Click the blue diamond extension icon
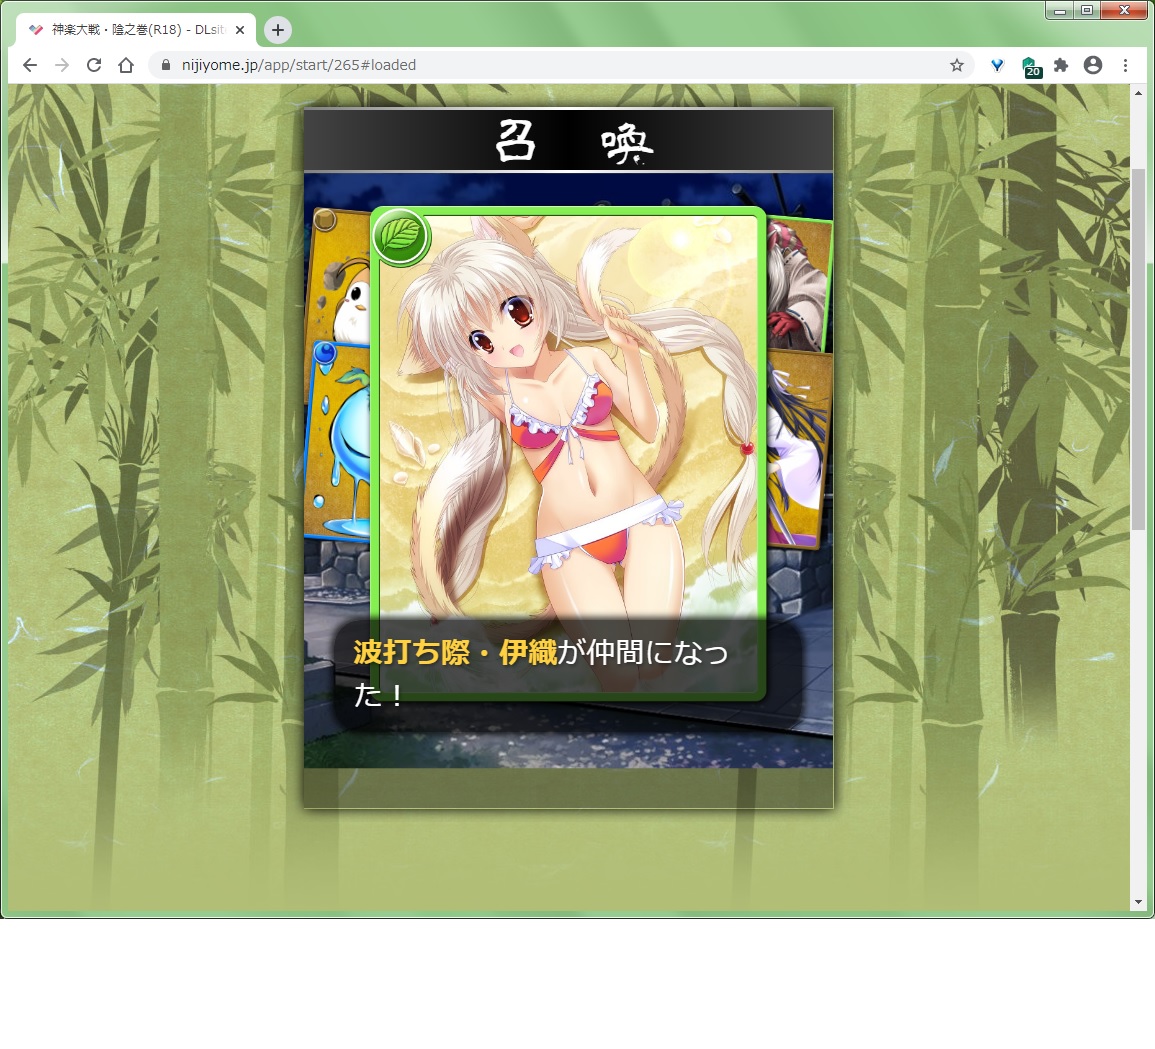The width and height of the screenshot is (1155, 1049). [x=997, y=65]
